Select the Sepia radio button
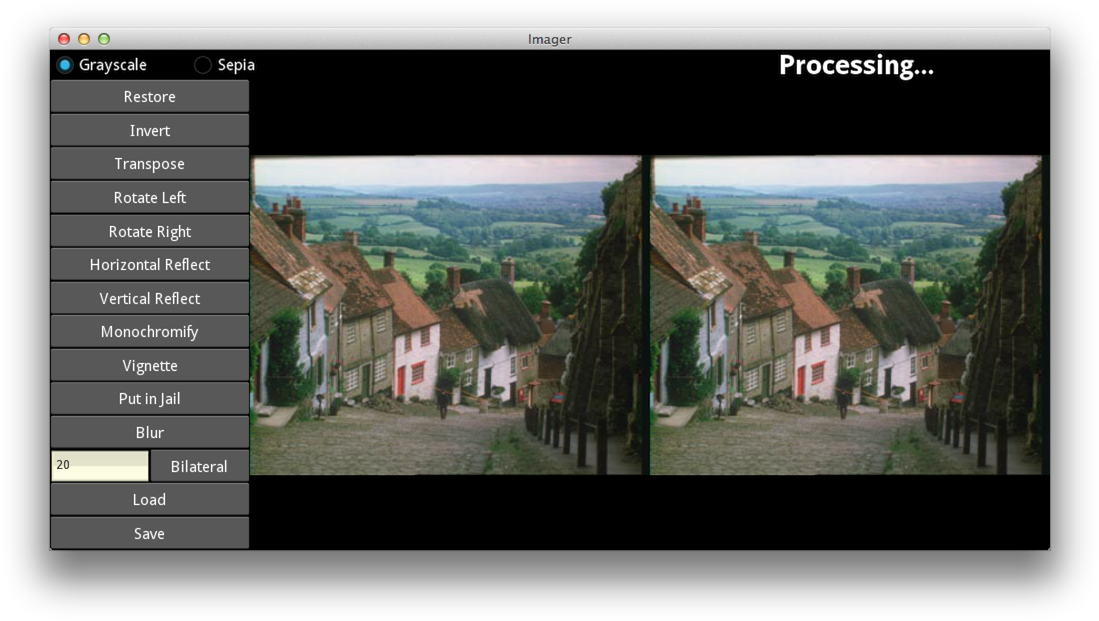 coord(203,65)
